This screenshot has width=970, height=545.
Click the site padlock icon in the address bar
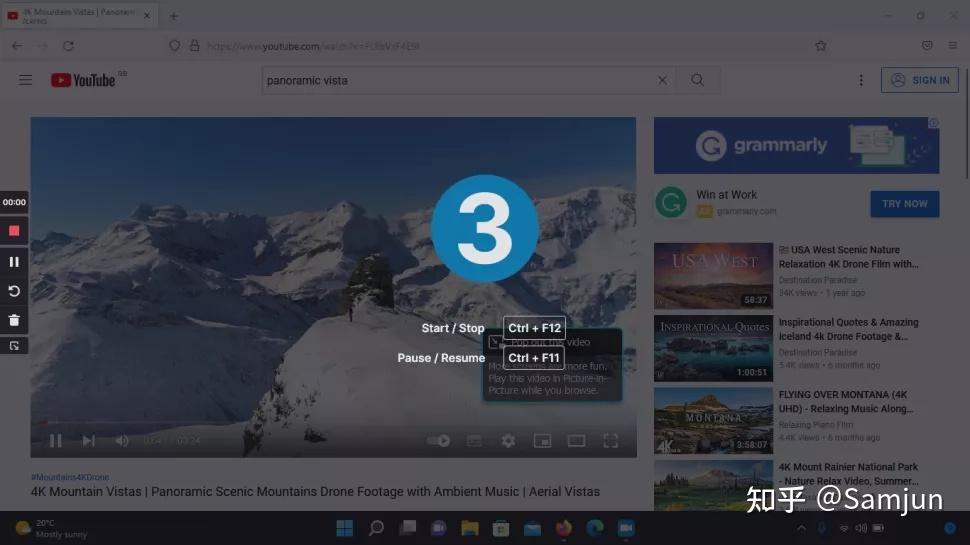(194, 46)
